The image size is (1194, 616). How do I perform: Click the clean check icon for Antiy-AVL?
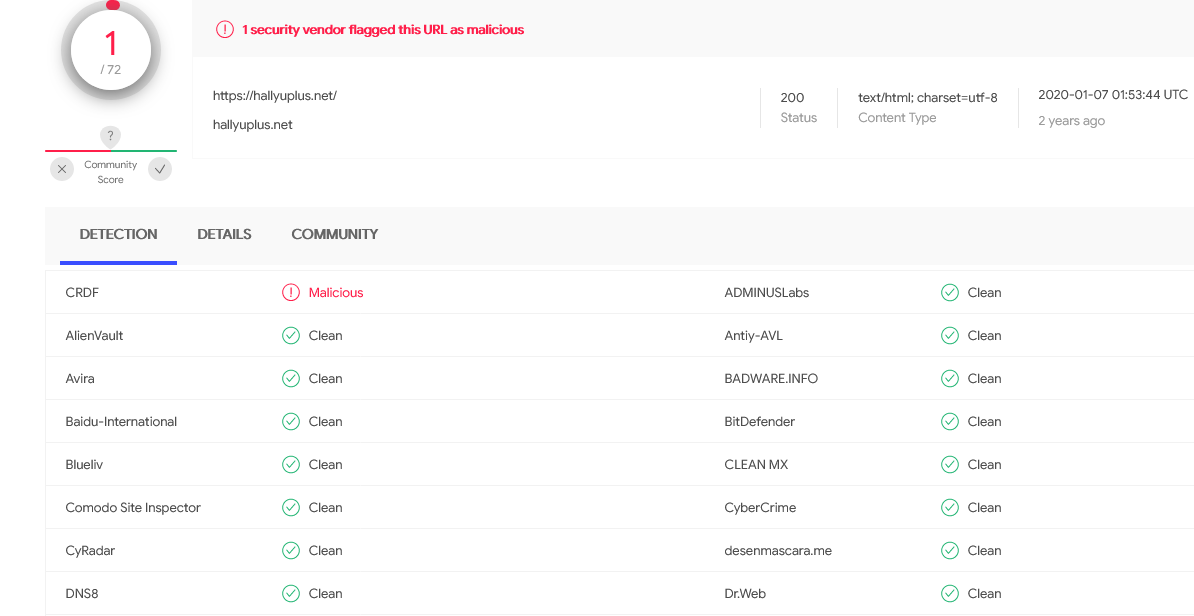(x=950, y=336)
